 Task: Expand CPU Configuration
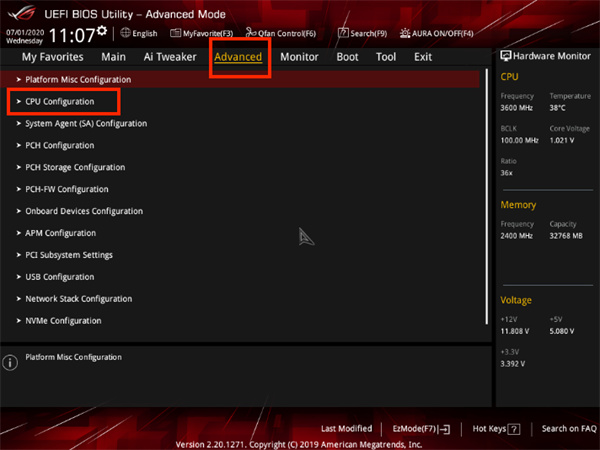click(x=60, y=102)
